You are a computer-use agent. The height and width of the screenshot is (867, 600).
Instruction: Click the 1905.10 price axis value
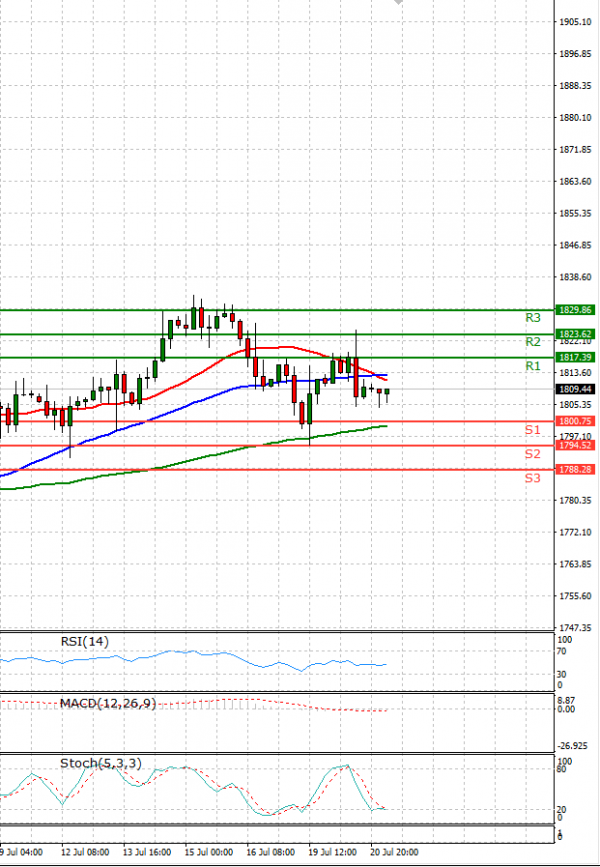576,22
